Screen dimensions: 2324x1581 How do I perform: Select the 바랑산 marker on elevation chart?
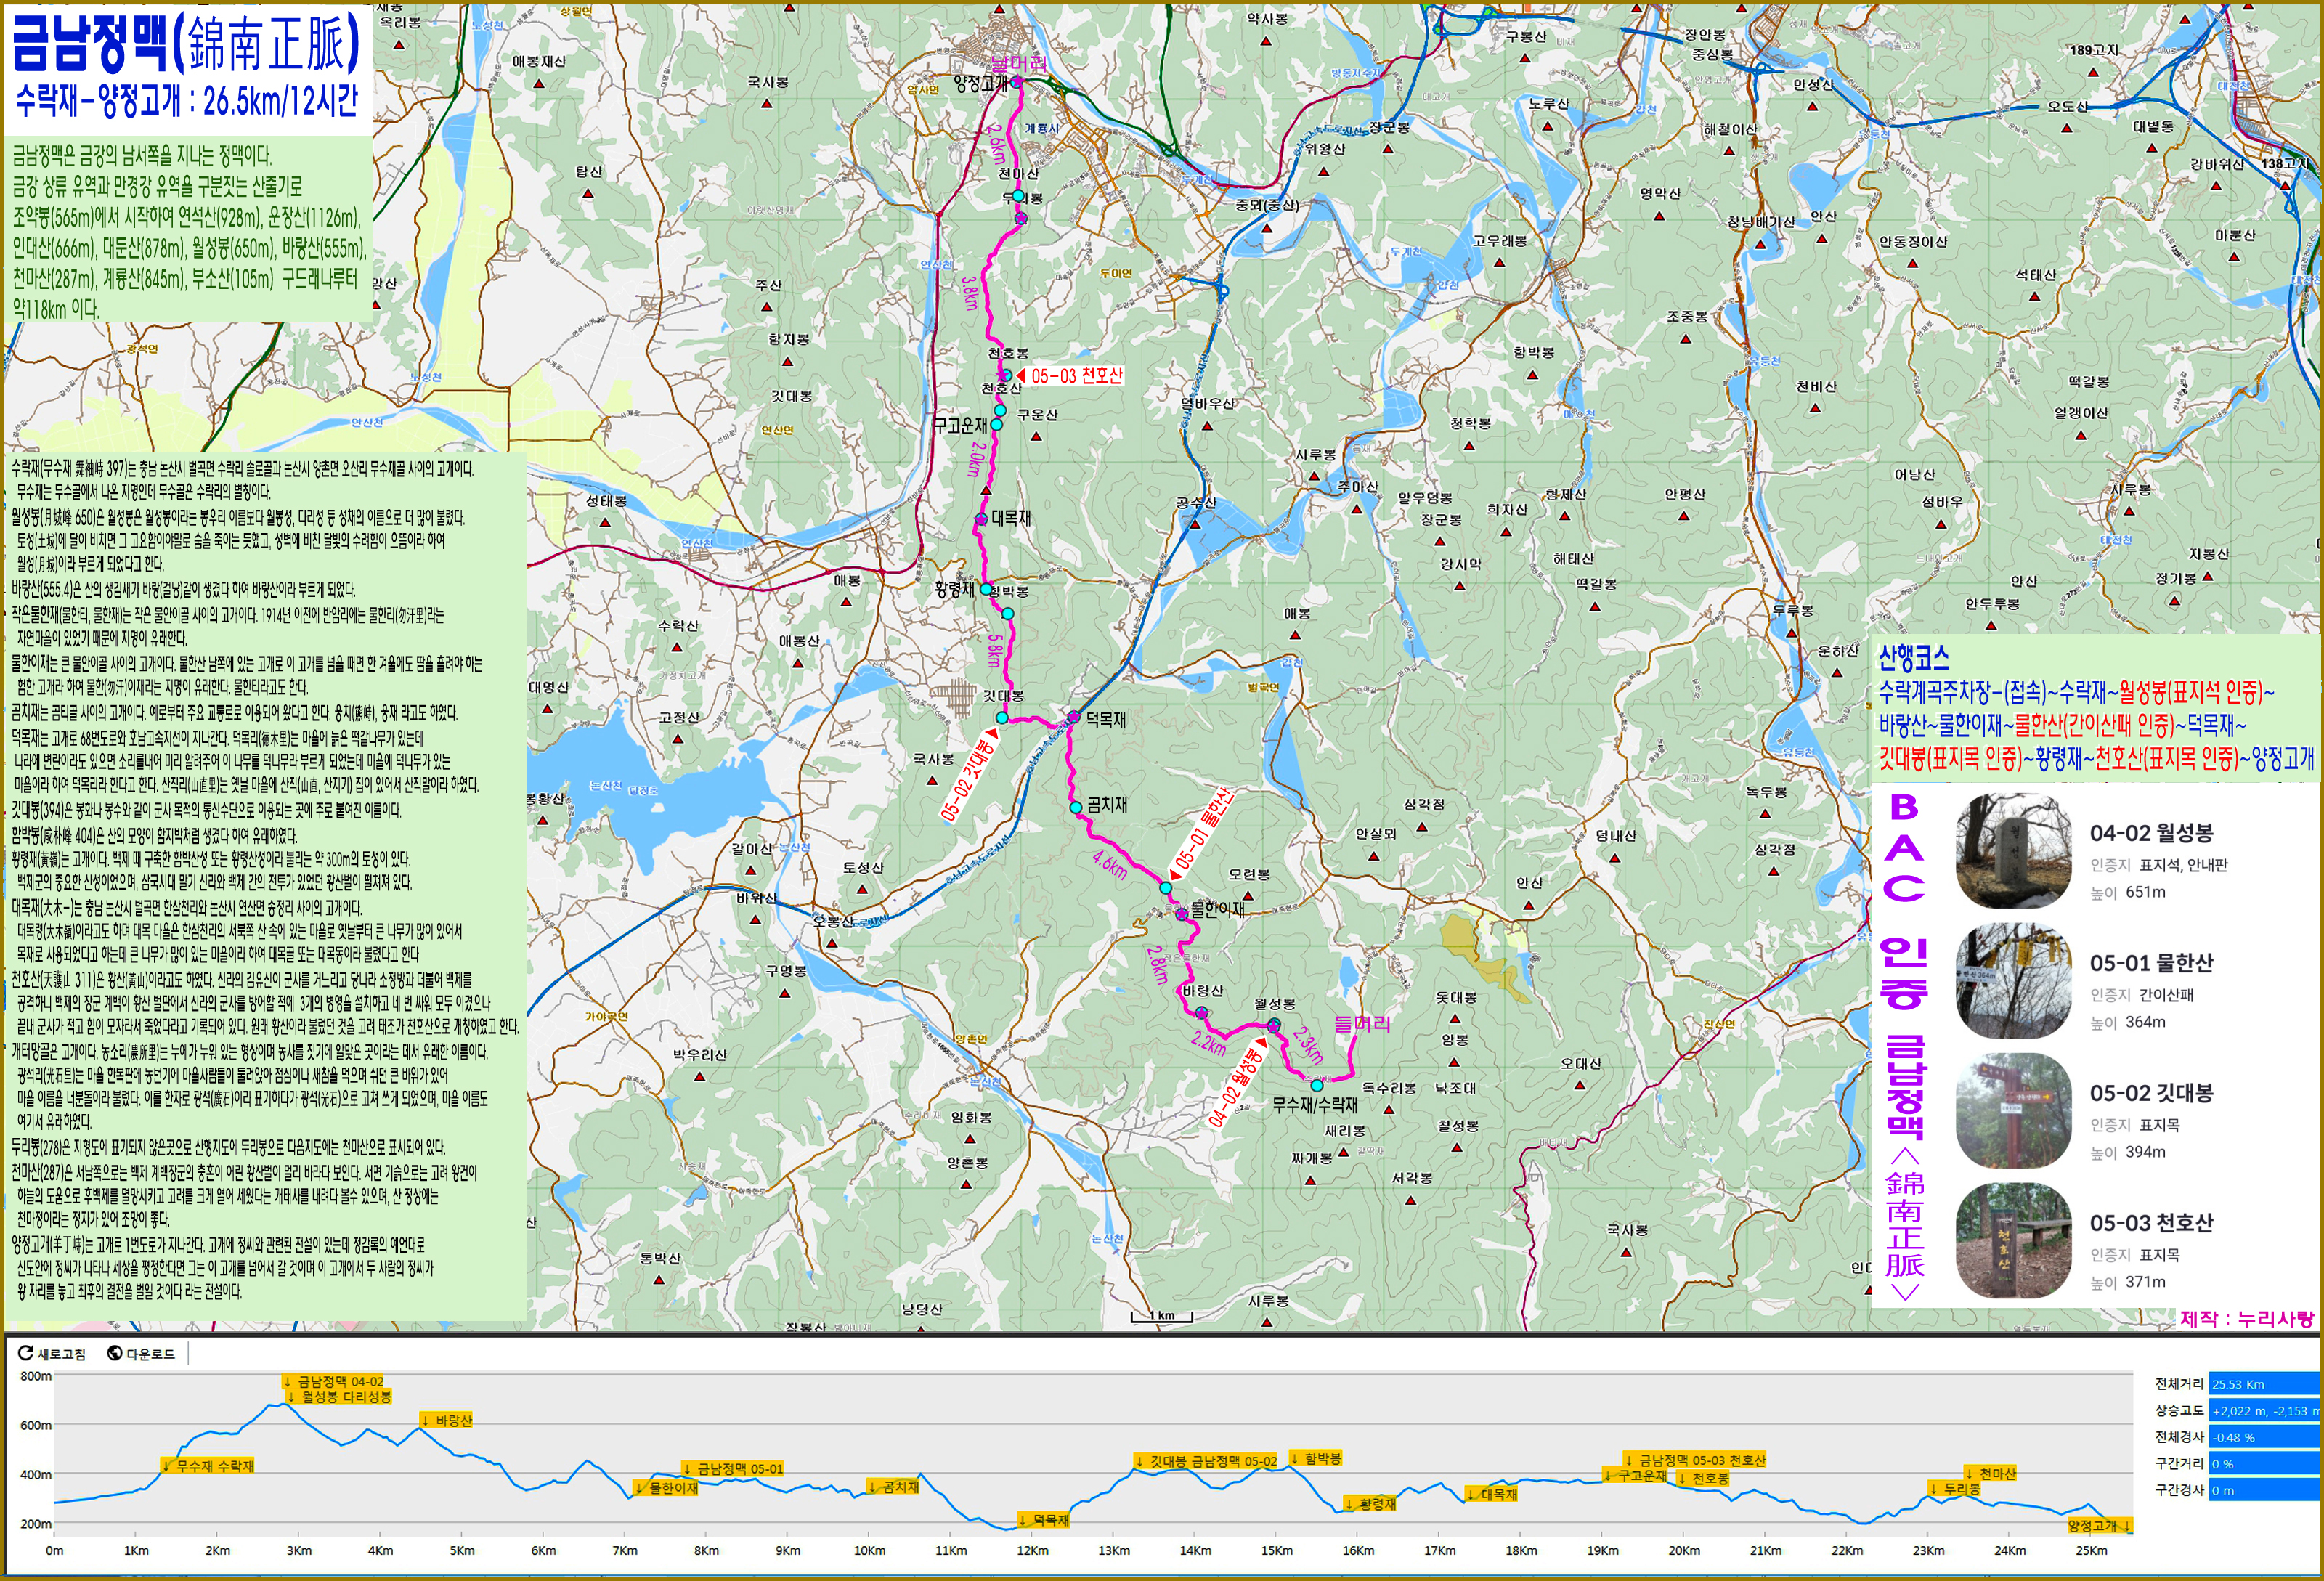446,1420
